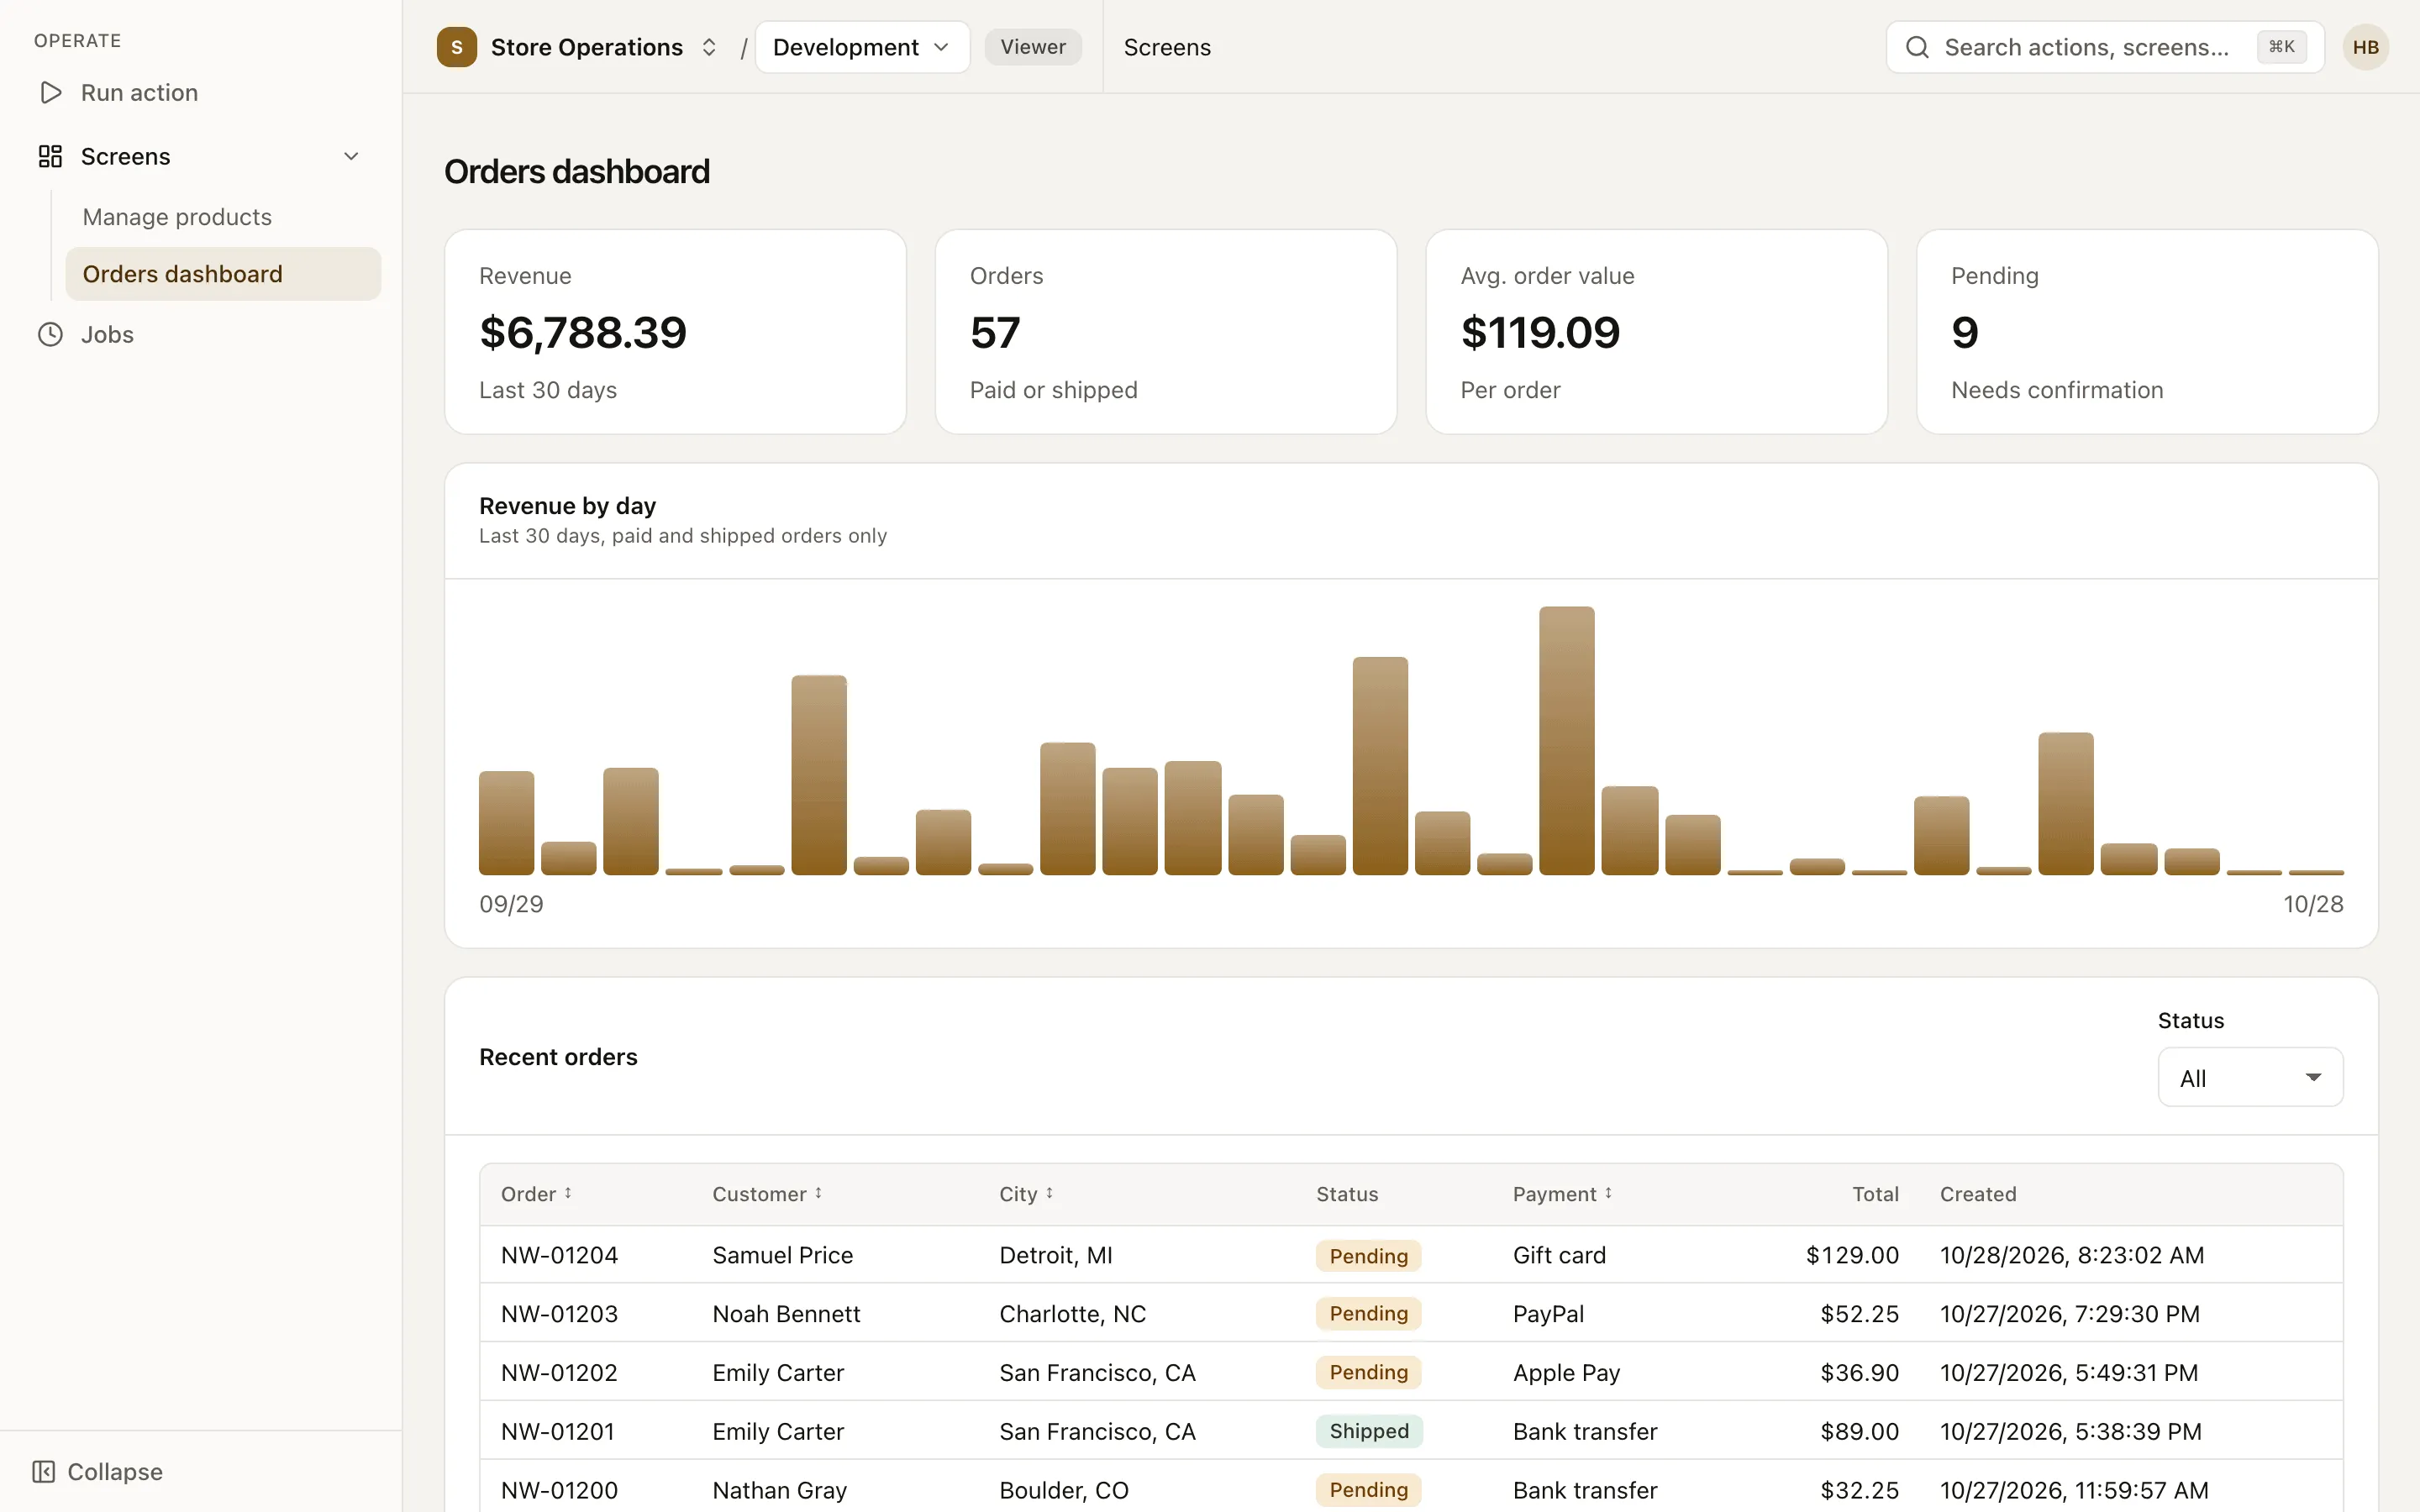
Task: Click the Avg. order value $119.09 card
Action: tap(1656, 332)
